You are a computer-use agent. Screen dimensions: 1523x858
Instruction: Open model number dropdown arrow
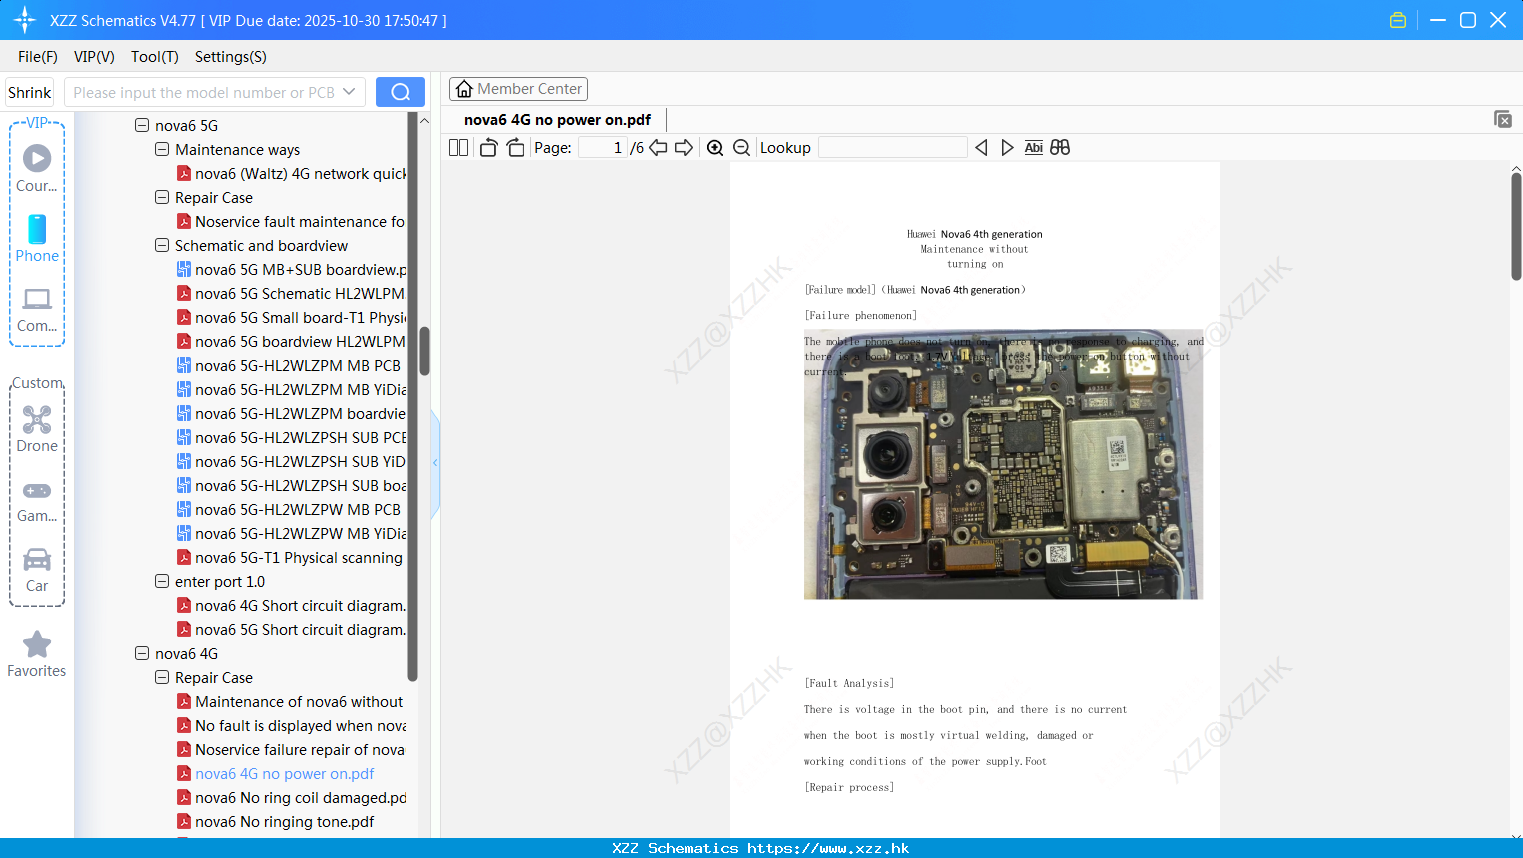[x=349, y=92]
